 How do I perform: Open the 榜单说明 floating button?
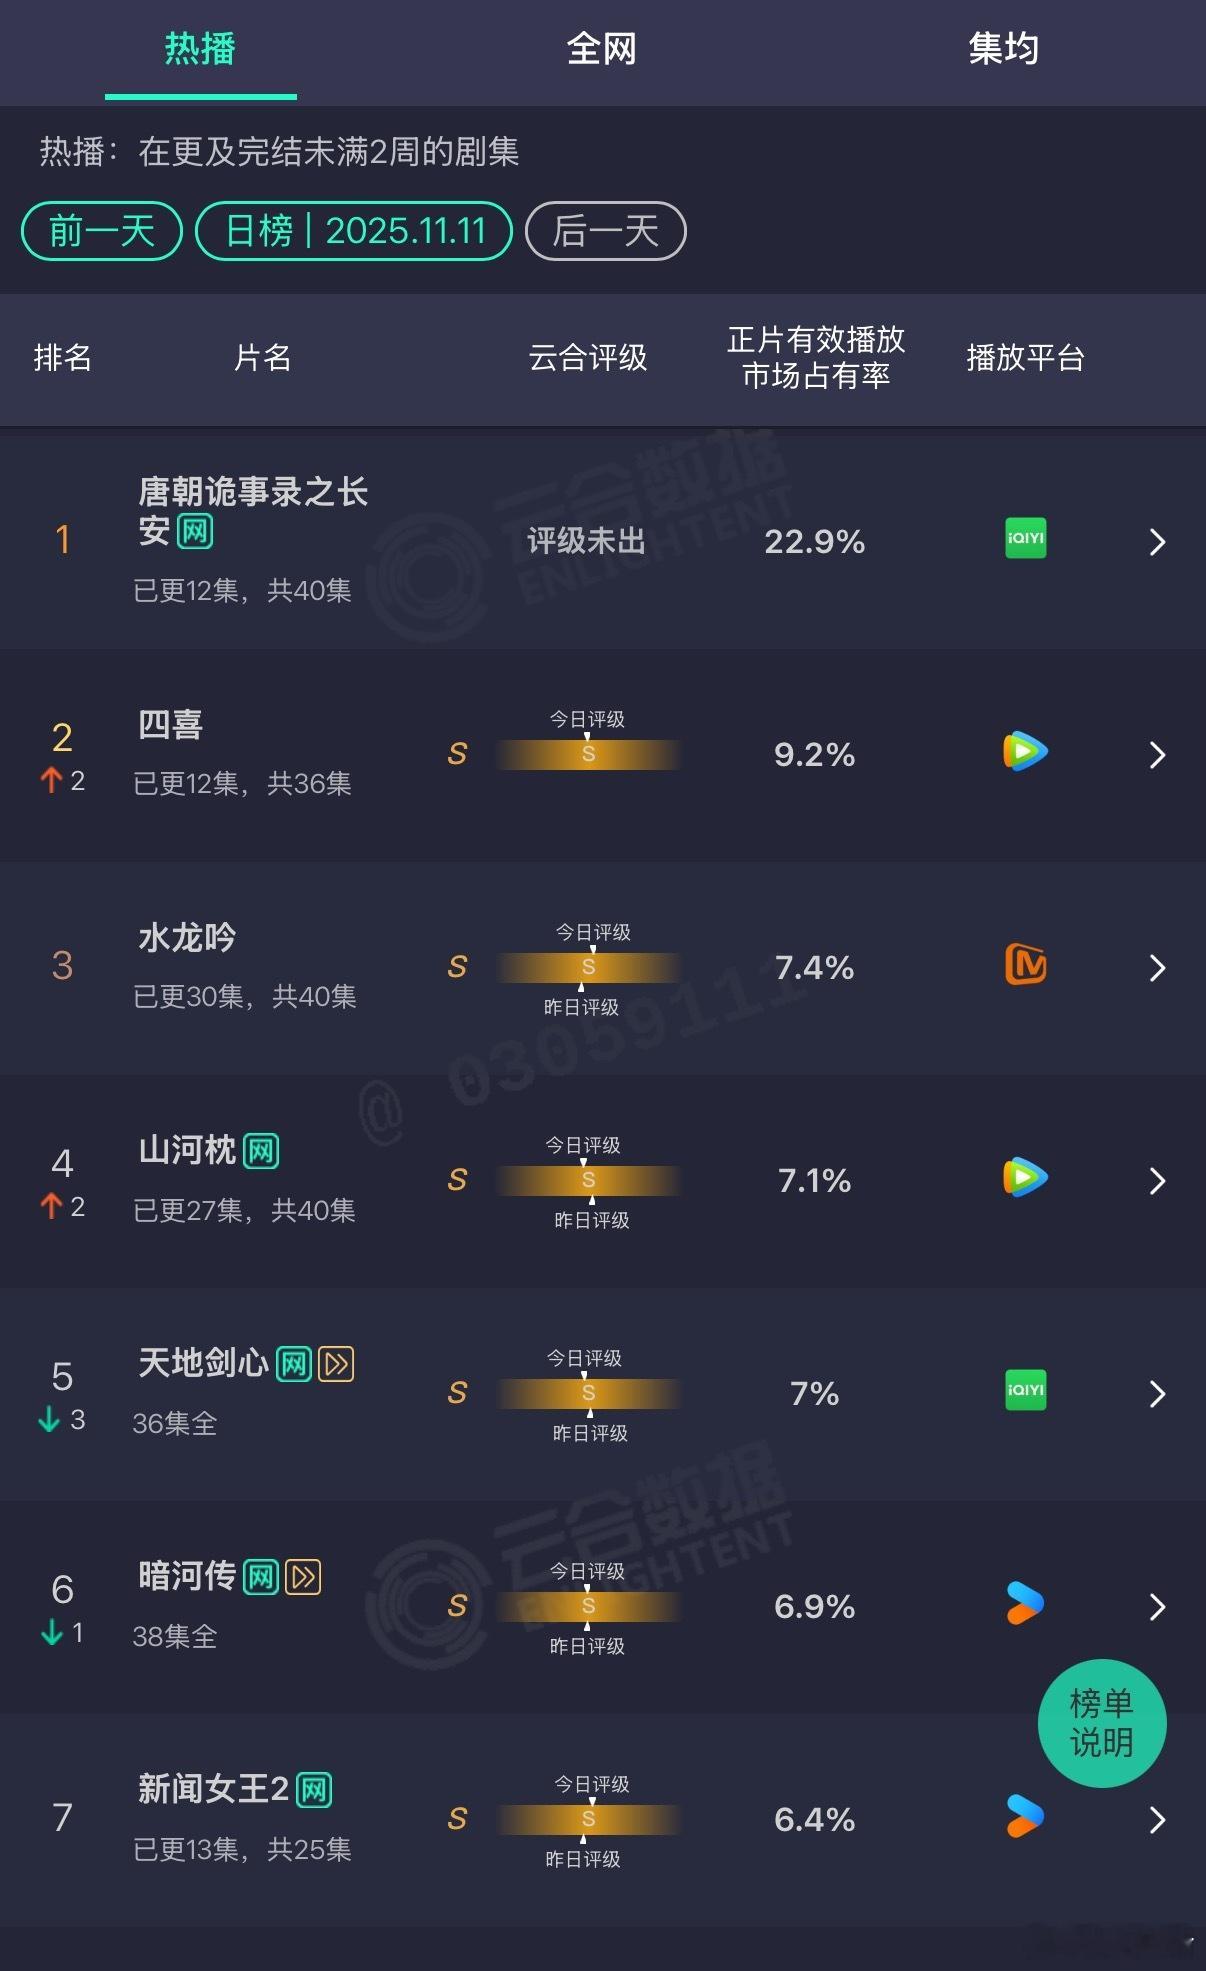[1101, 1724]
